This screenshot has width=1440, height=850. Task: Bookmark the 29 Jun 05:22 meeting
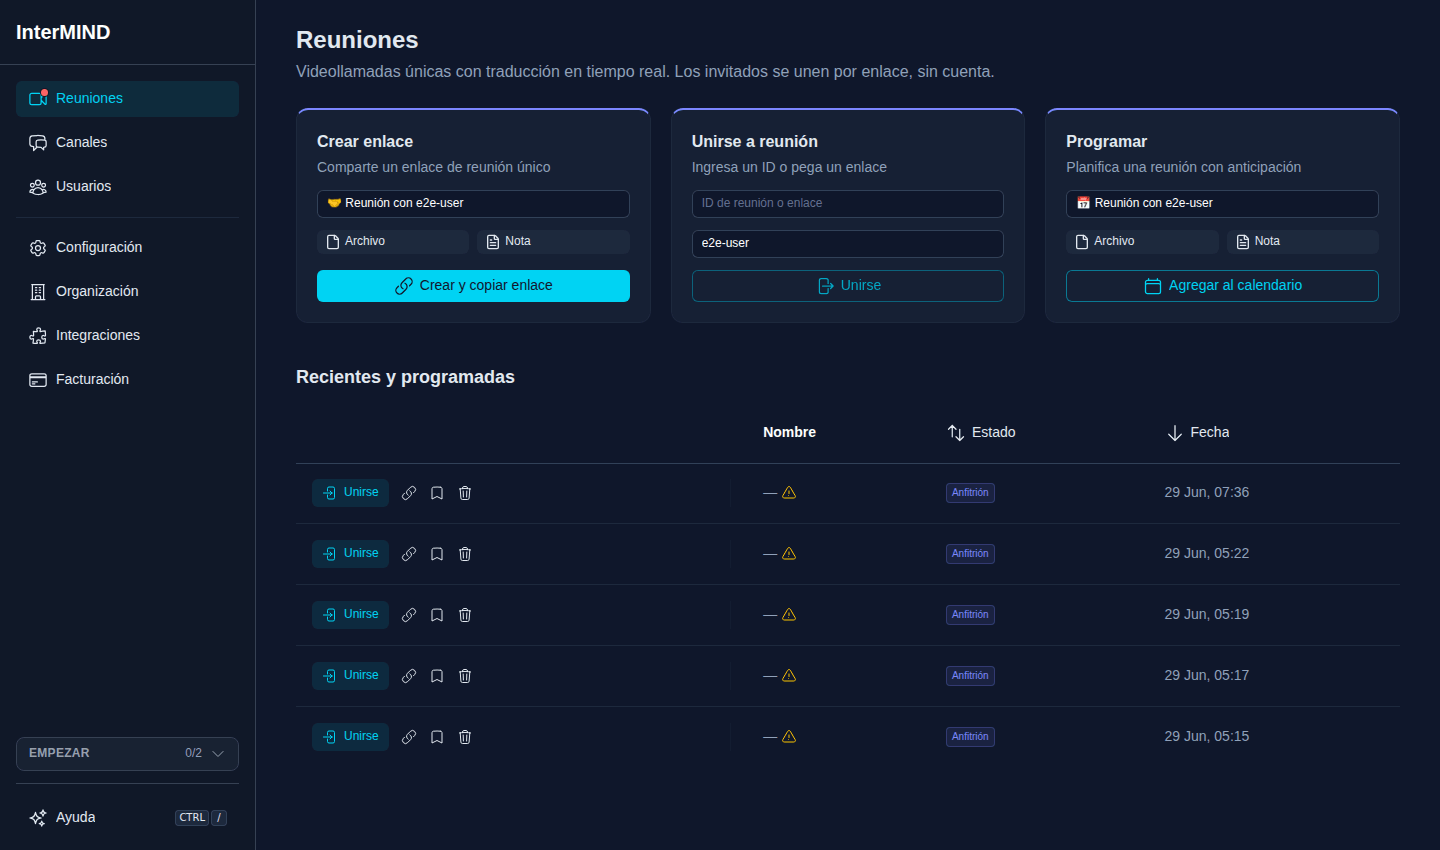click(437, 554)
